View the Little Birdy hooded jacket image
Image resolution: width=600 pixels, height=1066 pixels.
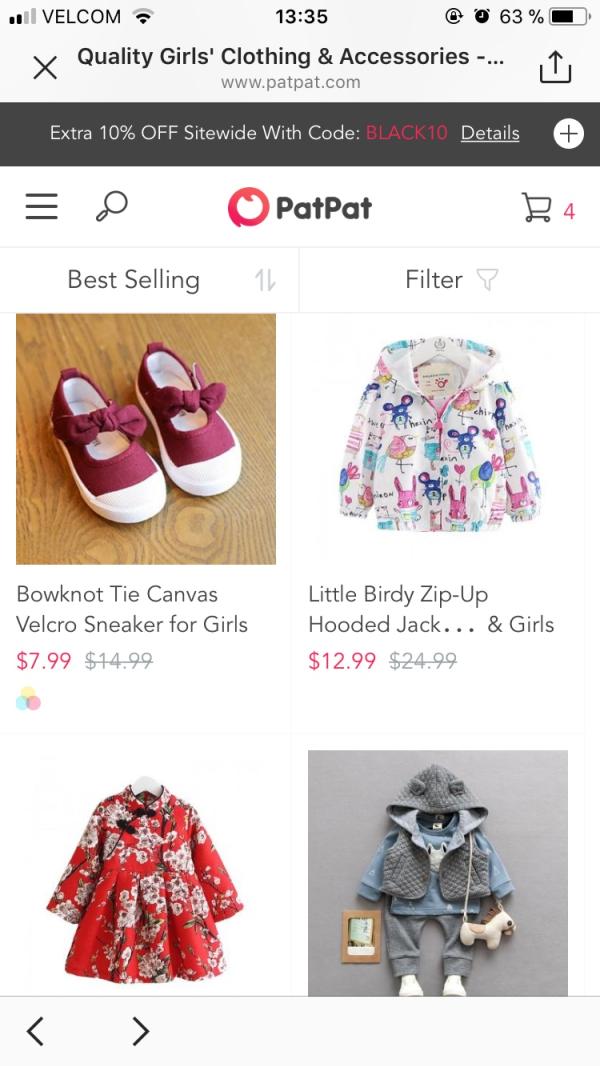point(438,439)
